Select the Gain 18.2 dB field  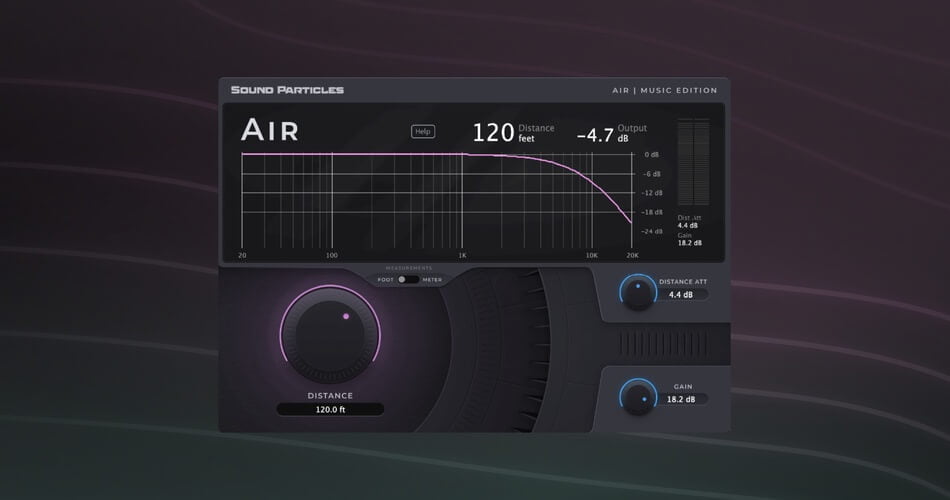point(681,399)
